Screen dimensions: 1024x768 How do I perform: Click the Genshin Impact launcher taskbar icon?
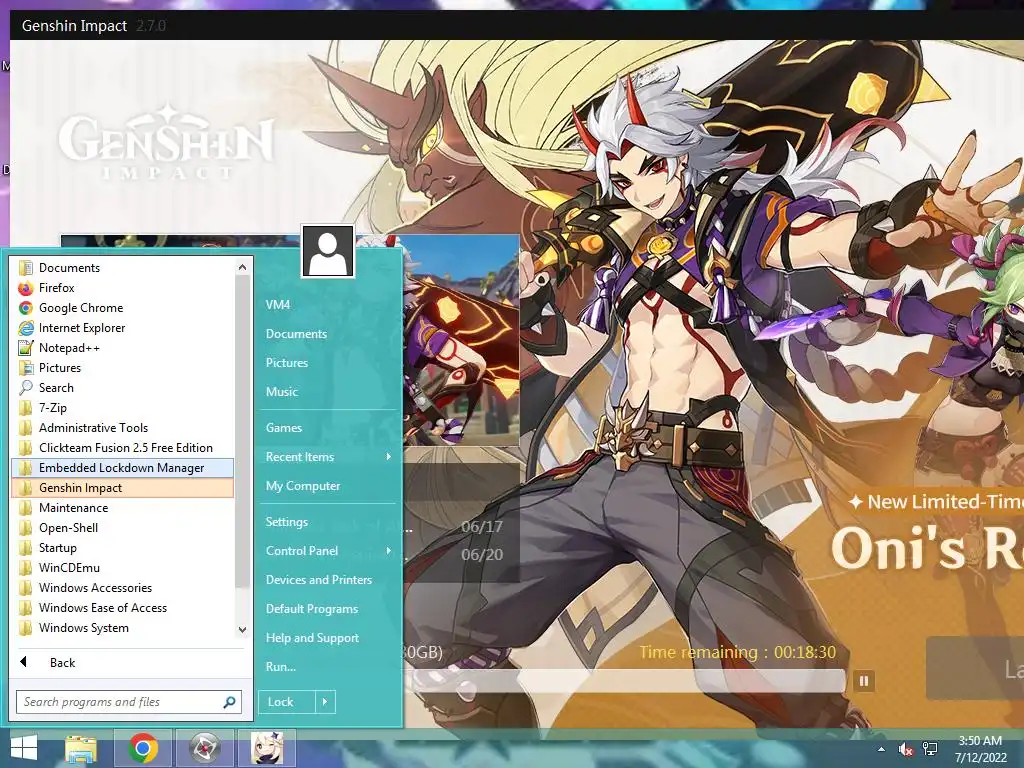(205, 748)
